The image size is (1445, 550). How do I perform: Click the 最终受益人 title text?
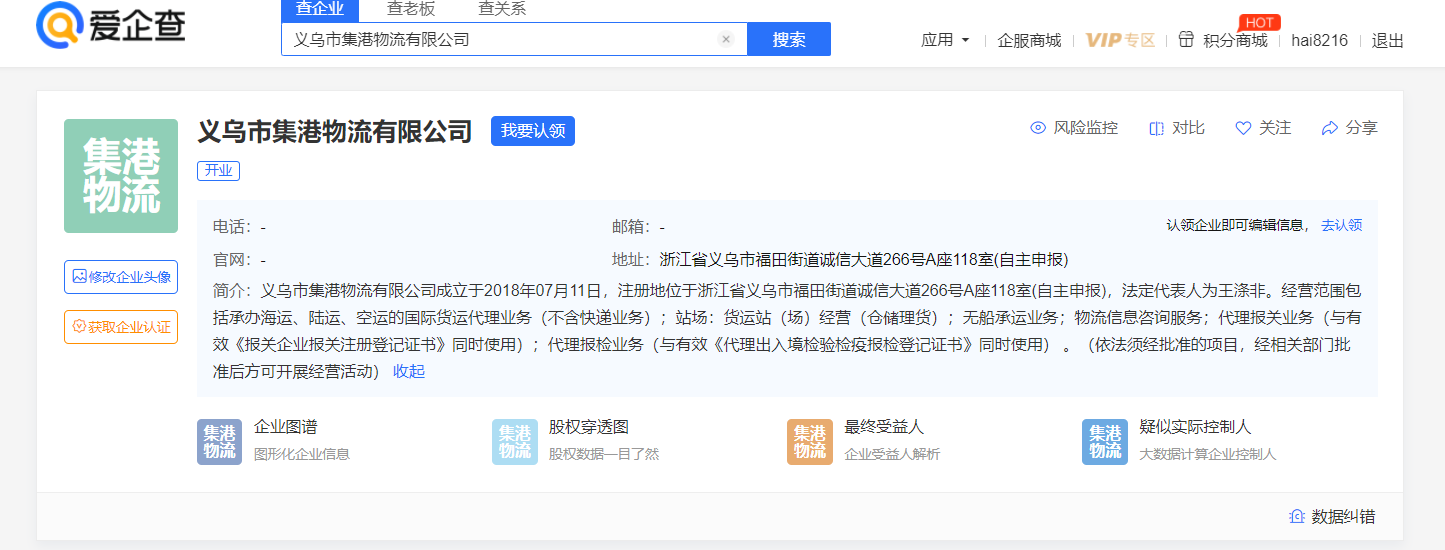click(885, 427)
